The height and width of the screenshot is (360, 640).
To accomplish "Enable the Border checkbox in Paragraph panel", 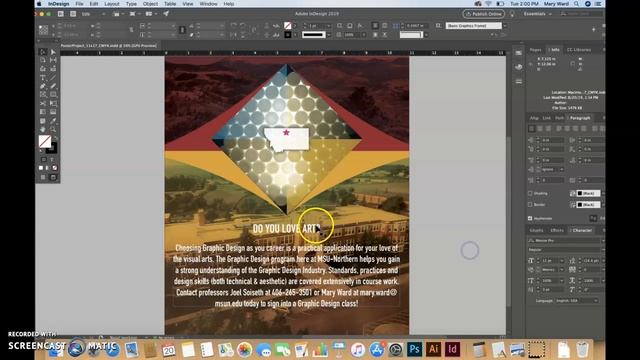I will coord(530,204).
